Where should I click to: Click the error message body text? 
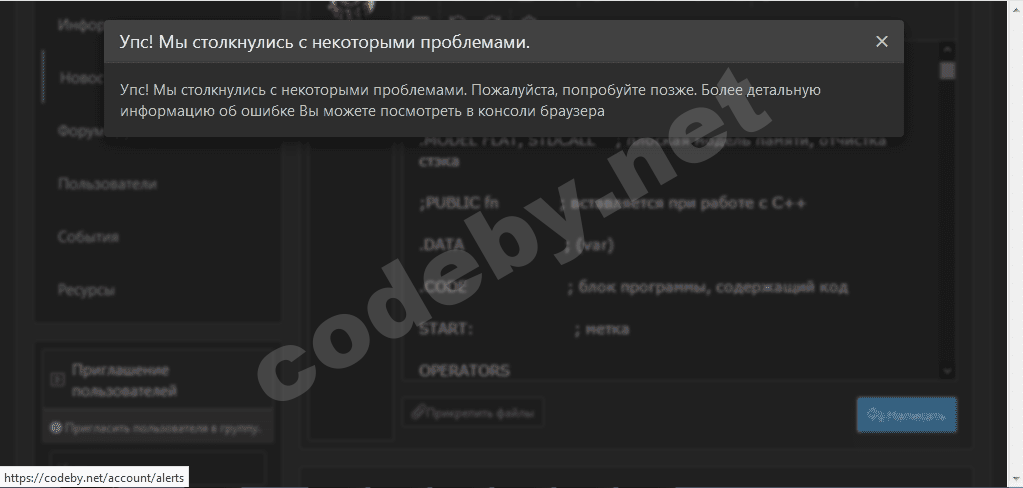470,100
